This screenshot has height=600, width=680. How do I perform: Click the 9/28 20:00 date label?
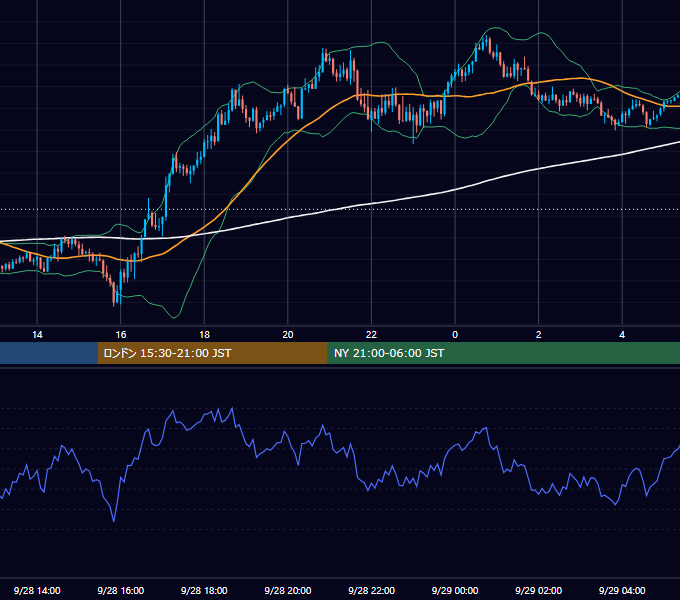(288, 590)
